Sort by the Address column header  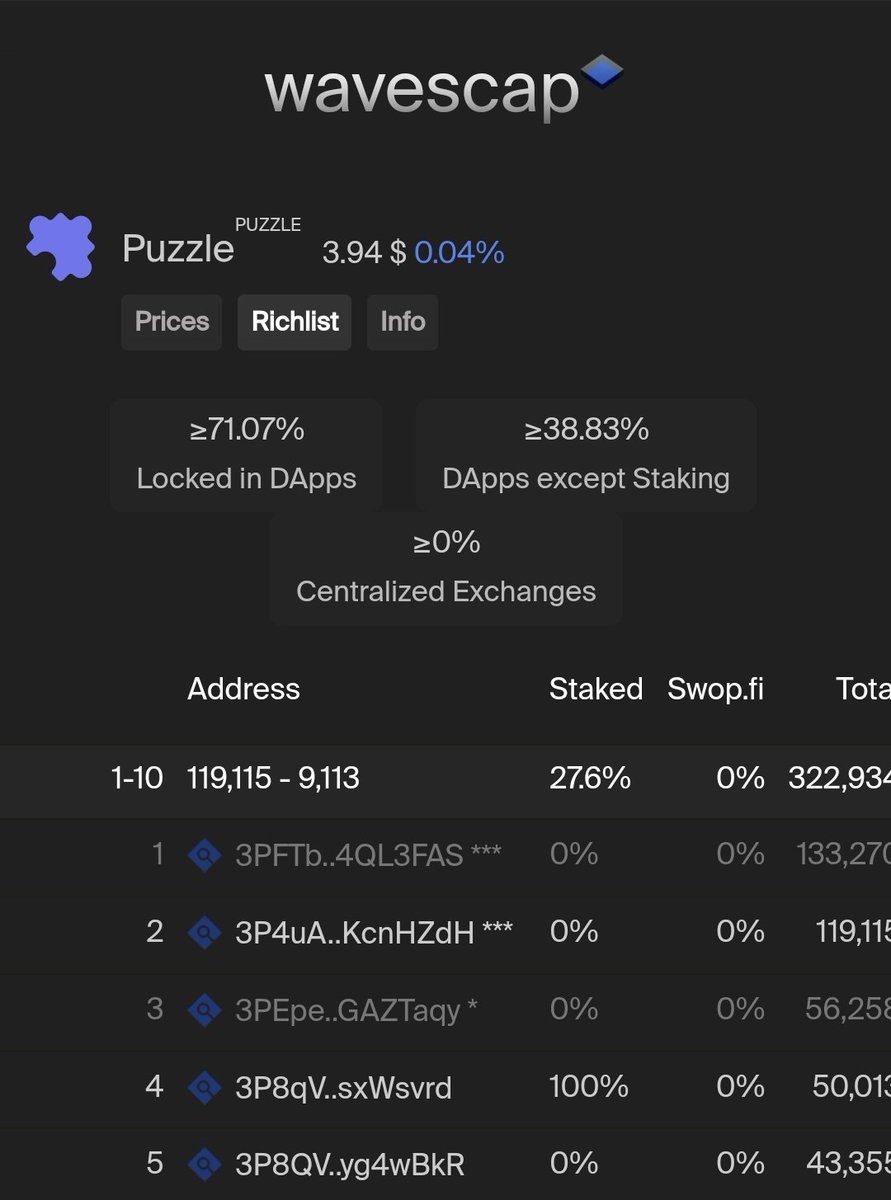244,689
